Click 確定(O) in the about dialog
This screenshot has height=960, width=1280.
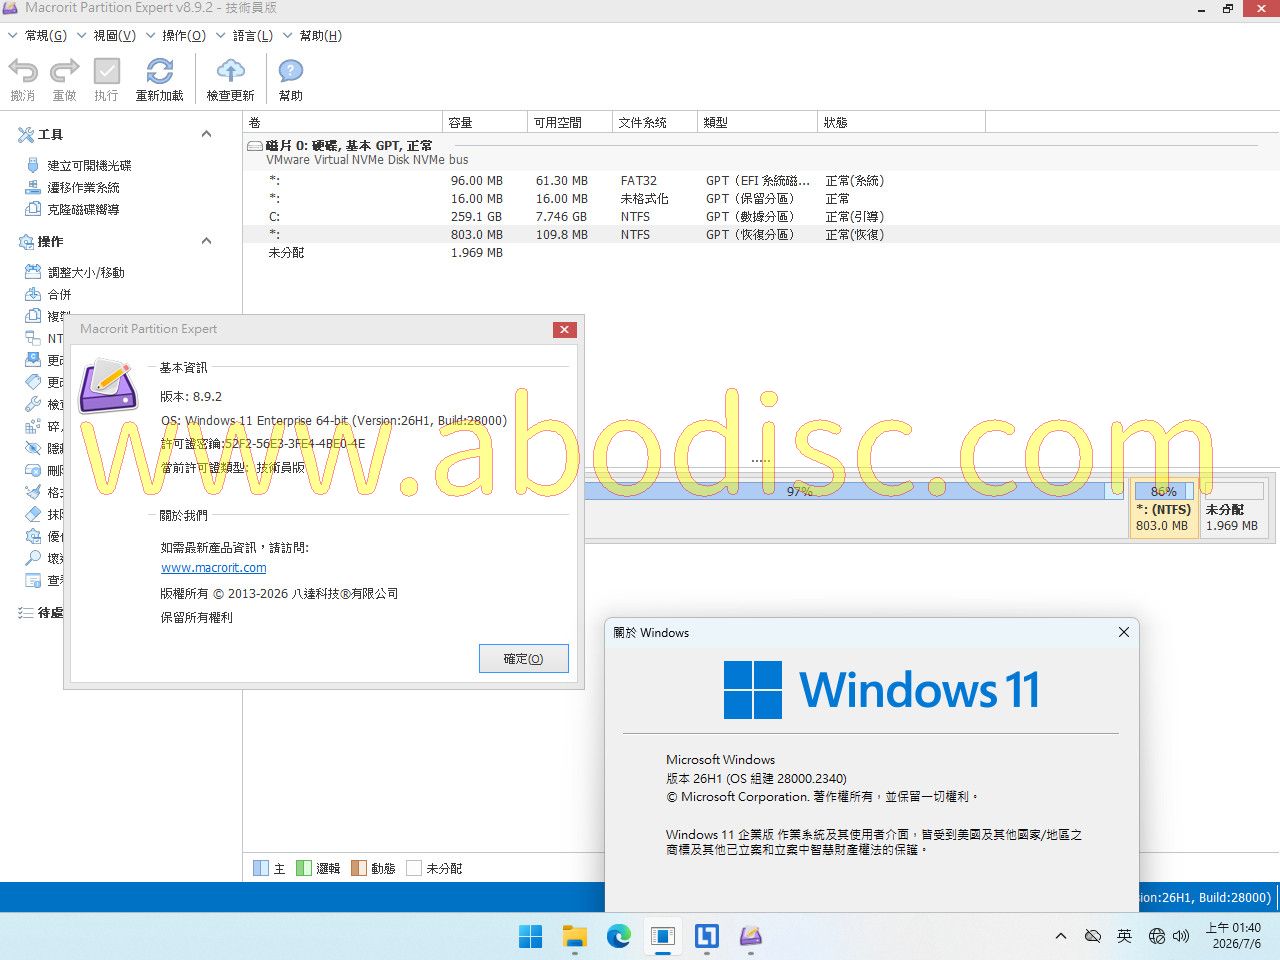(524, 659)
